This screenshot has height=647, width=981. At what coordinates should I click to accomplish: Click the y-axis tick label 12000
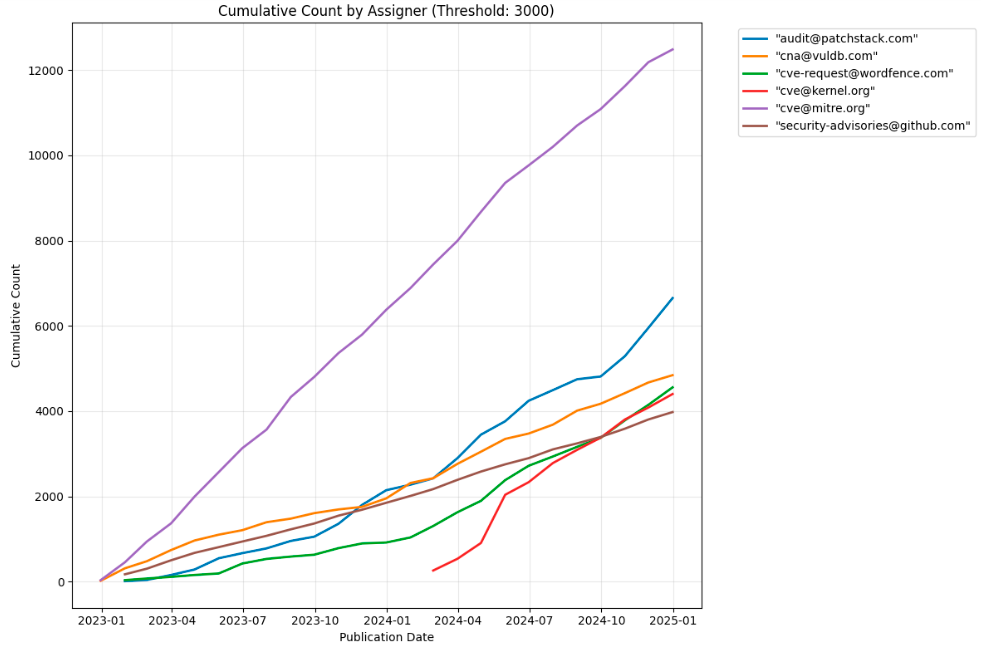click(x=46, y=71)
